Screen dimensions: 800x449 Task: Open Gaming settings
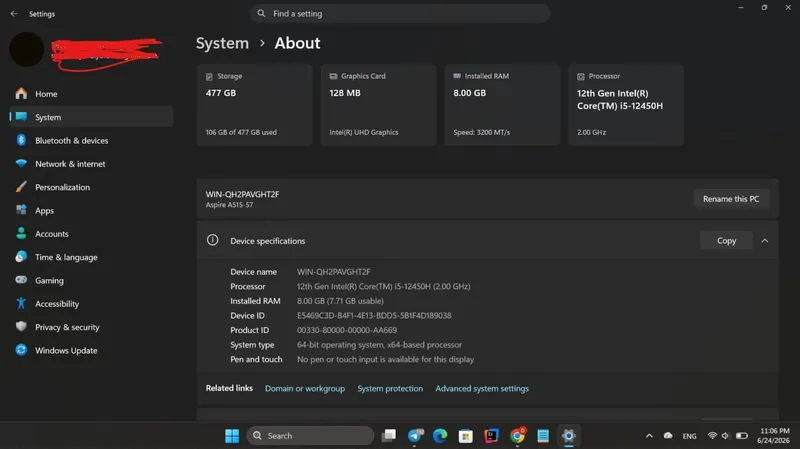[91, 280]
